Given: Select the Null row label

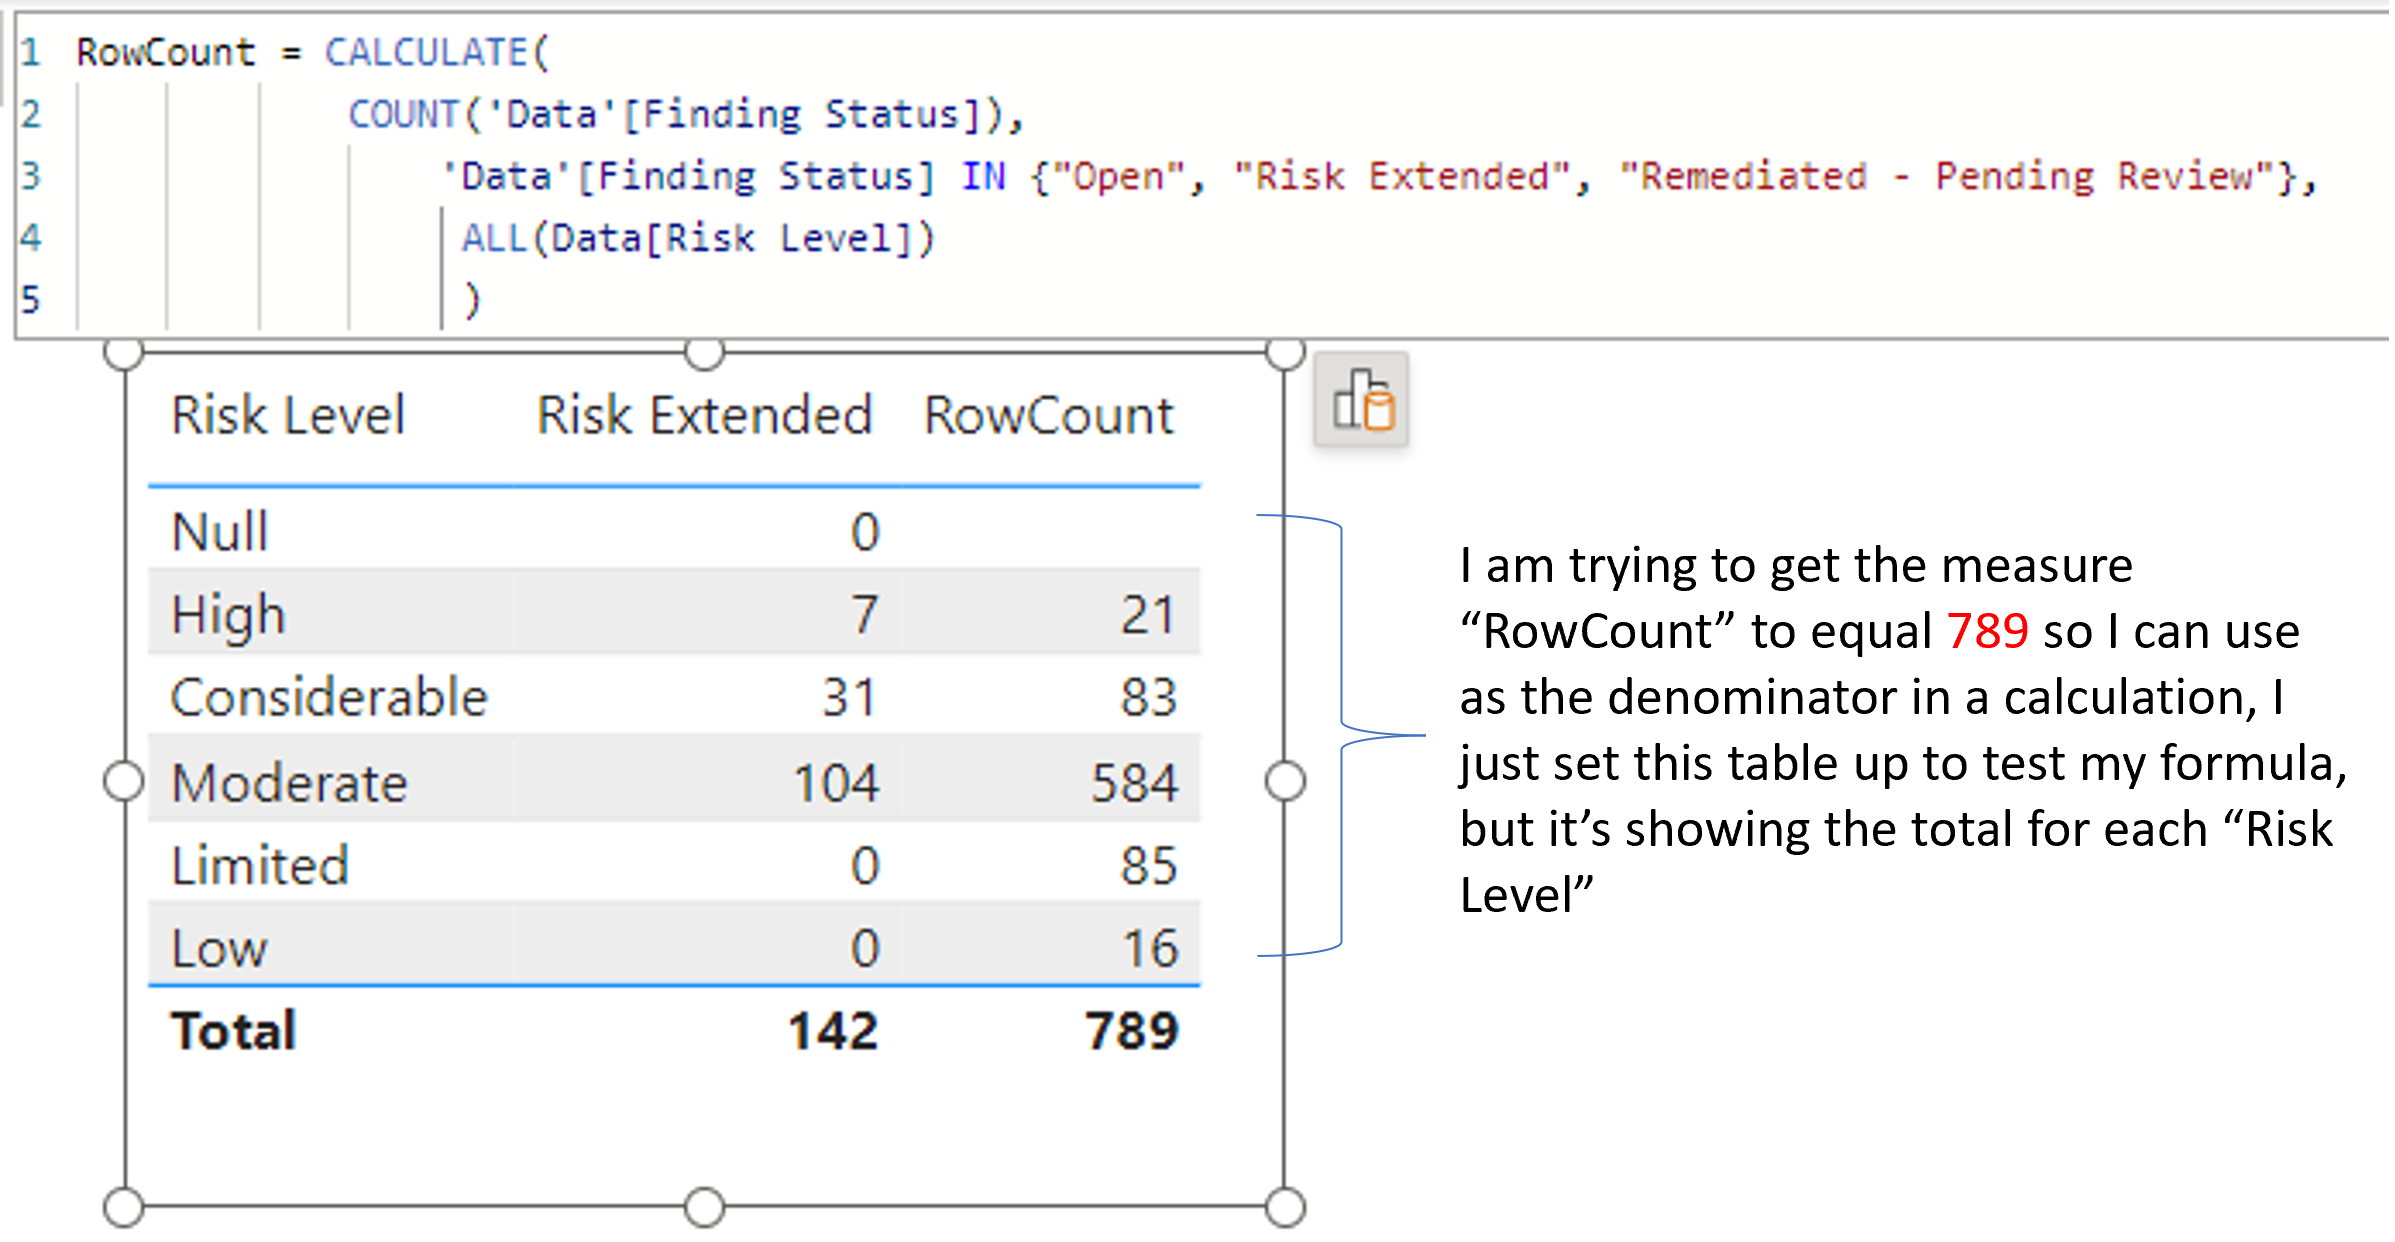Looking at the screenshot, I should pyautogui.click(x=220, y=531).
